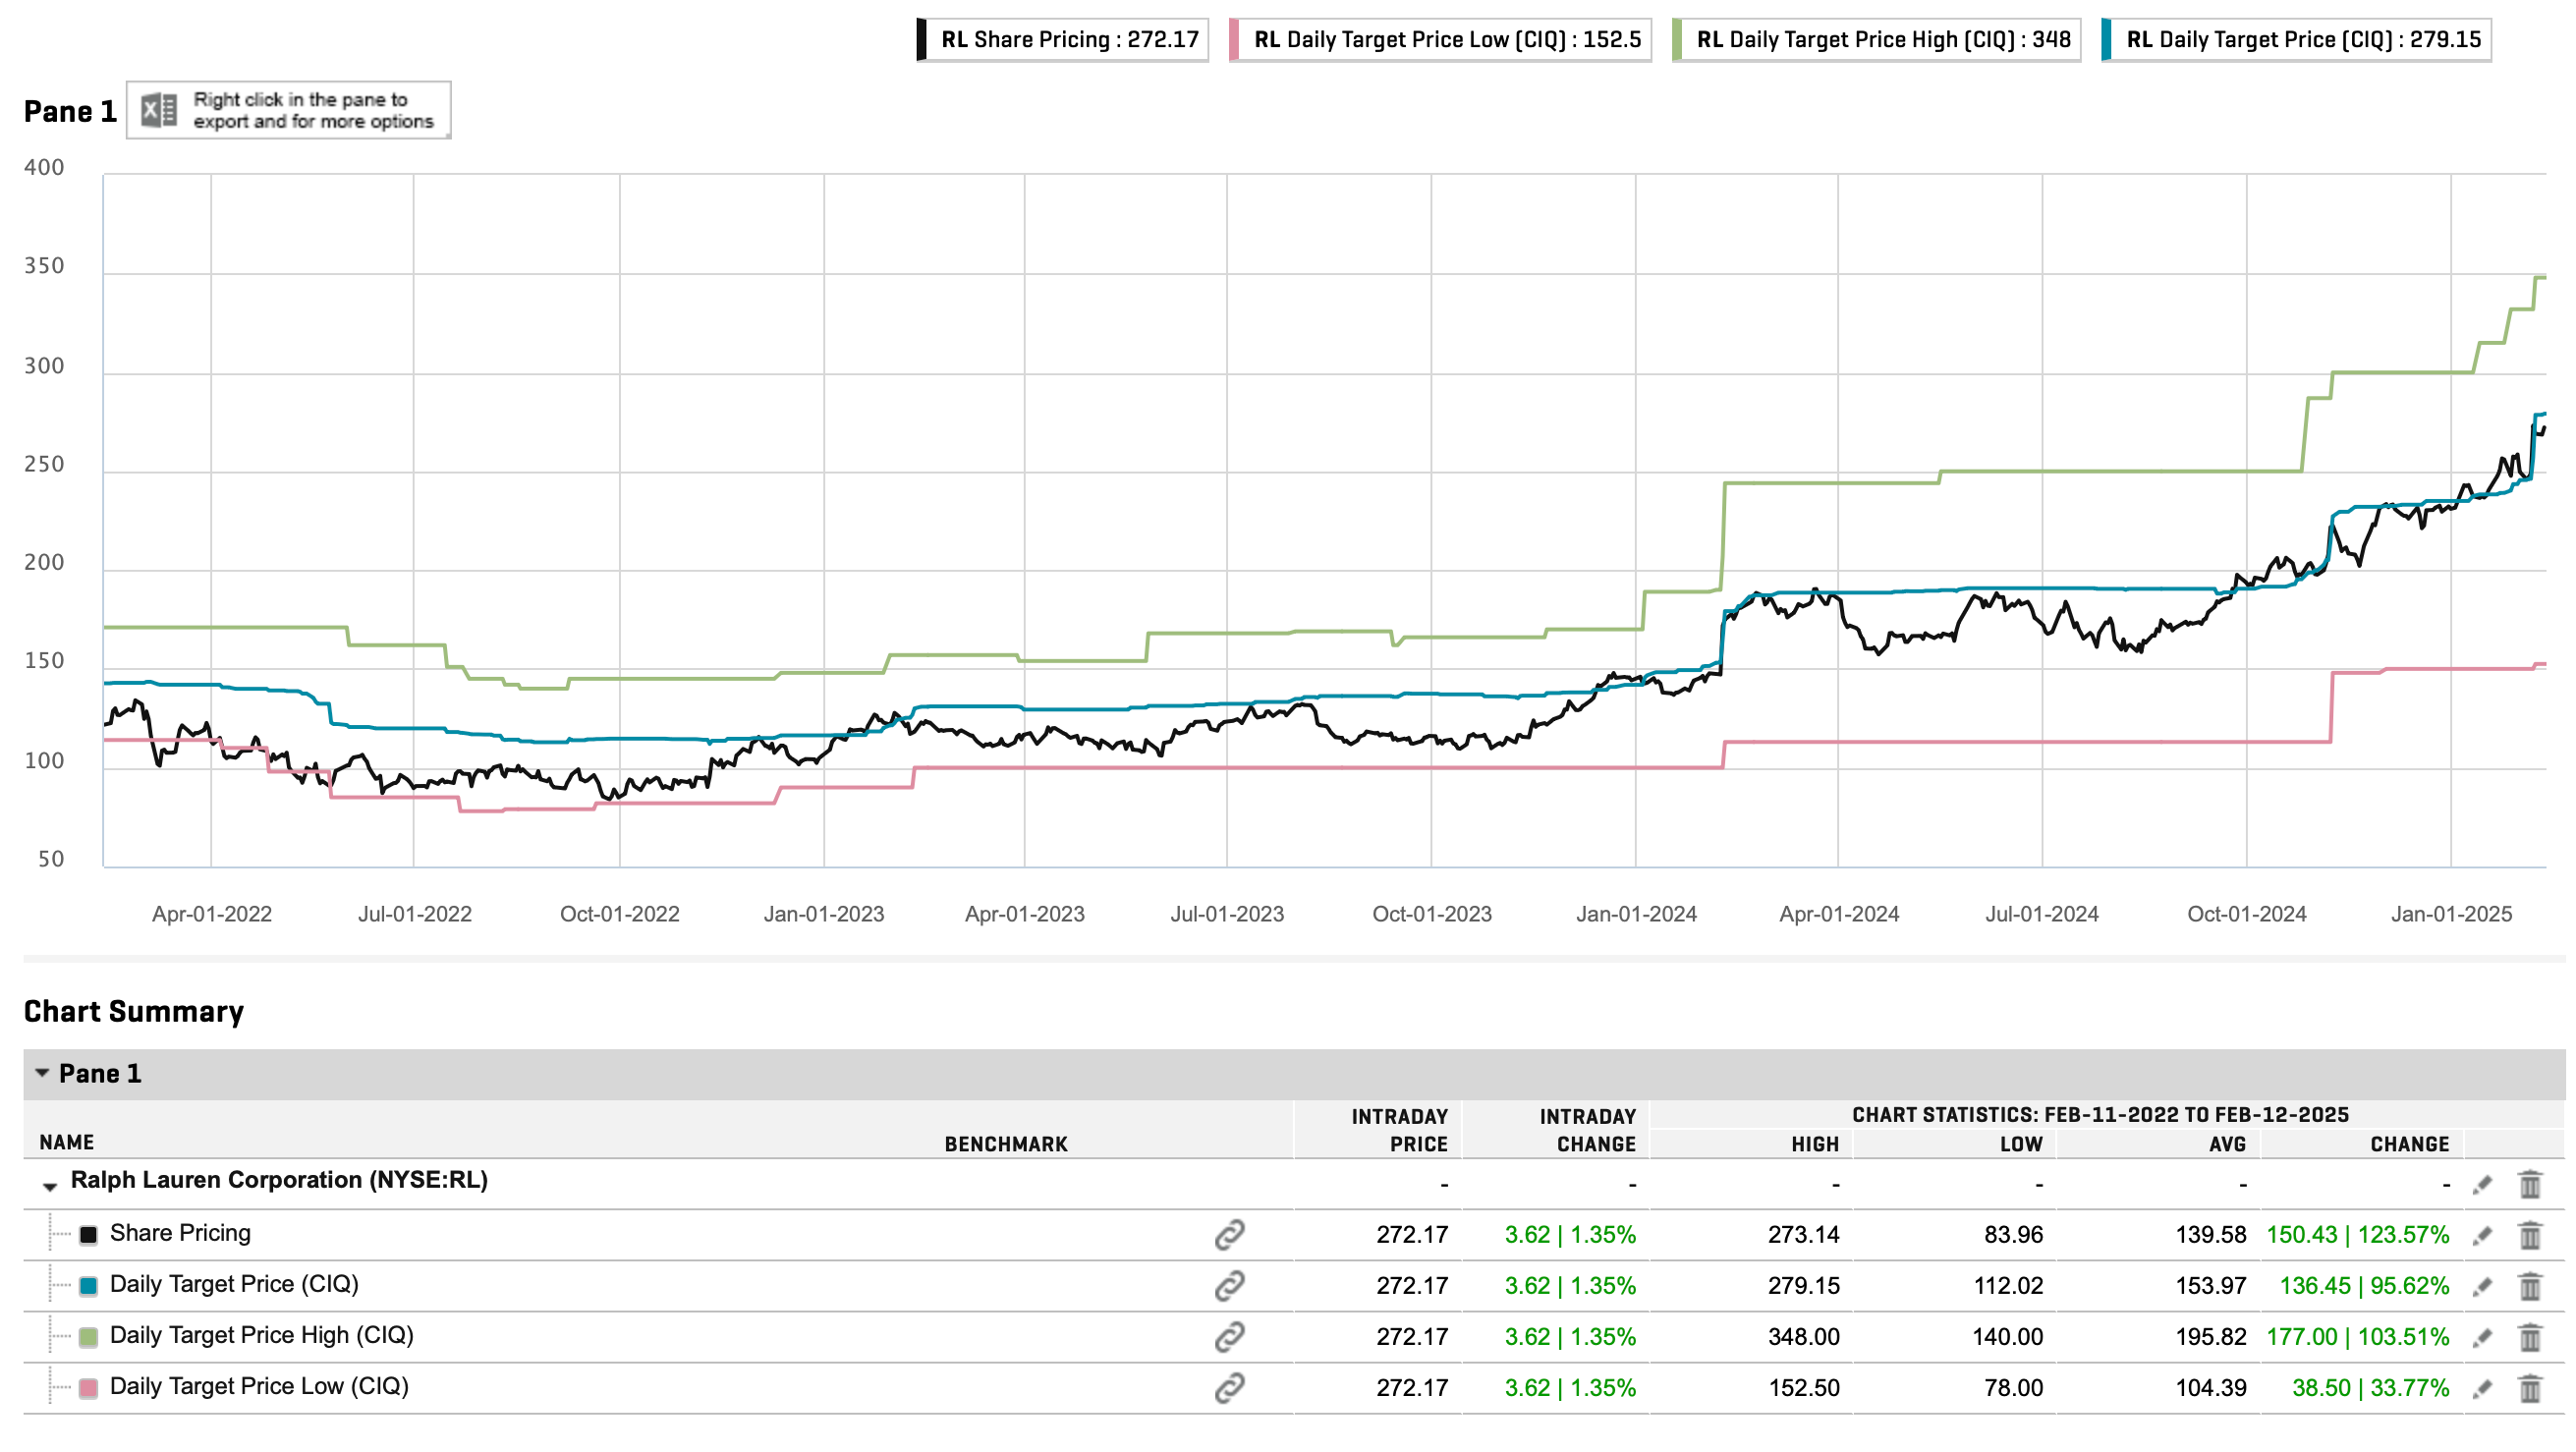Delete the Share Pricing series using trash icon
Viewport: 2576px width, 1452px height.
(x=2530, y=1236)
